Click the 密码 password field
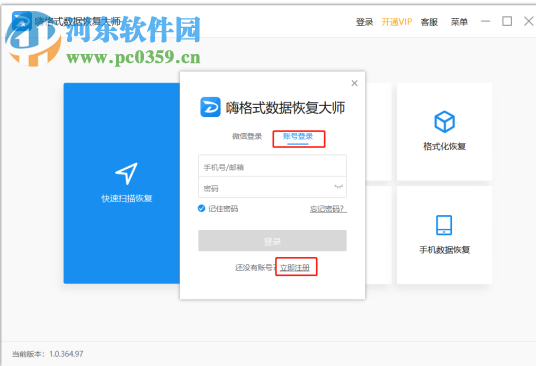This screenshot has width=536, height=366. pos(272,187)
